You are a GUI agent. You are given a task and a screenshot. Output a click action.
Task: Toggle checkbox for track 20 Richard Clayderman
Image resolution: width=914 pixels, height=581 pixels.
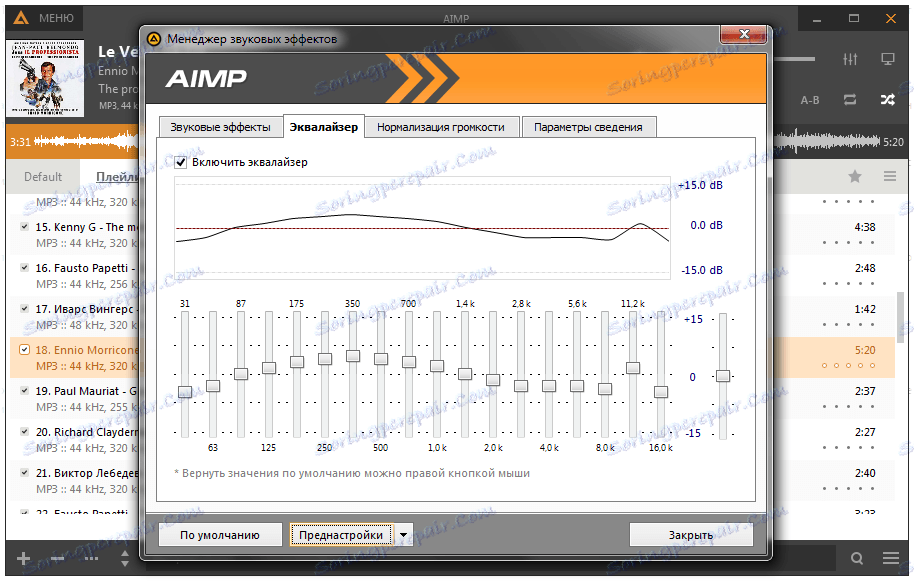point(24,432)
